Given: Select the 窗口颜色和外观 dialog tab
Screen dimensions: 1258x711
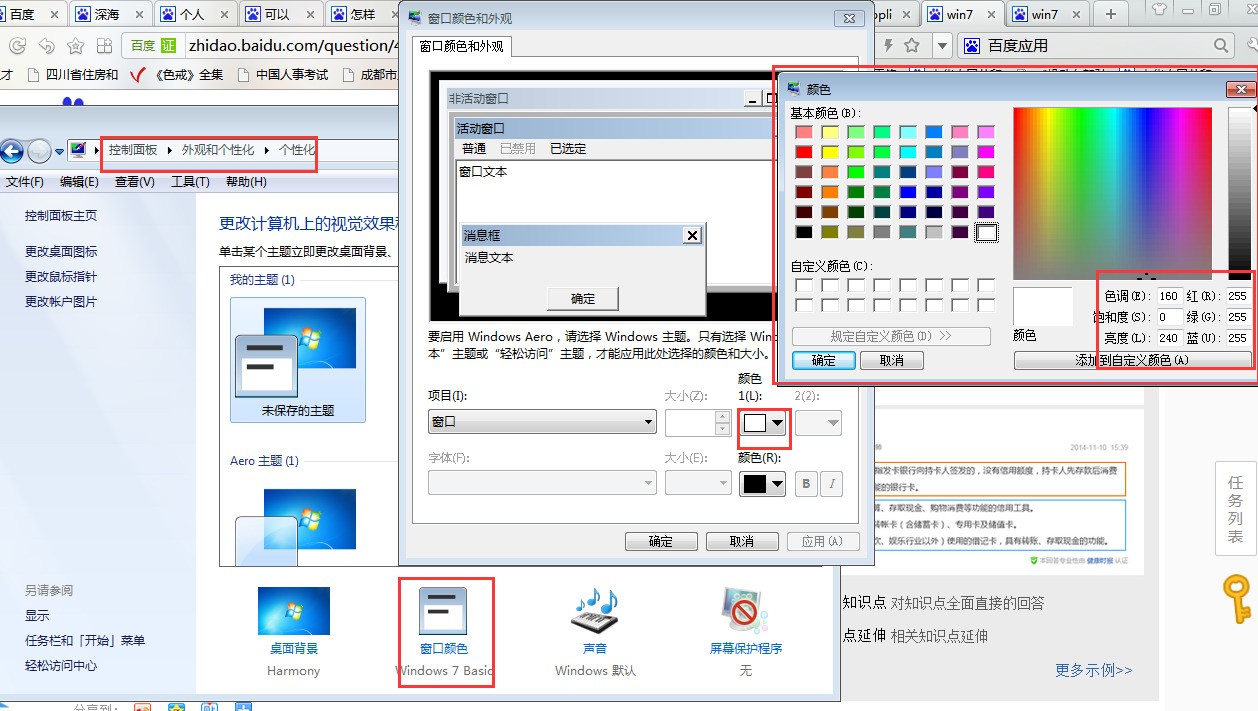Looking at the screenshot, I should pyautogui.click(x=461, y=46).
